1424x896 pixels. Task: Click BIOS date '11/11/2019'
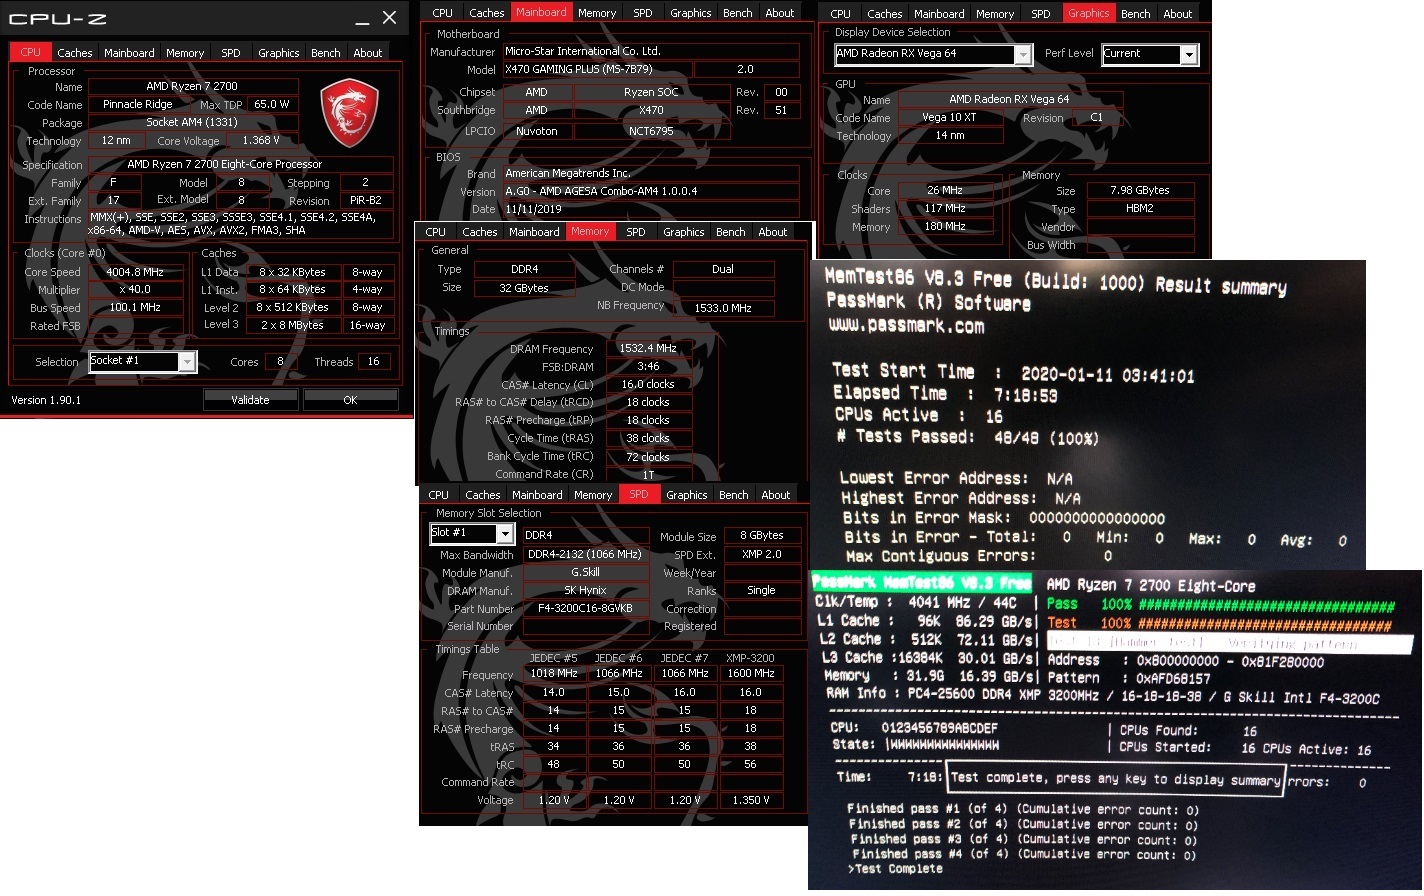650,209
